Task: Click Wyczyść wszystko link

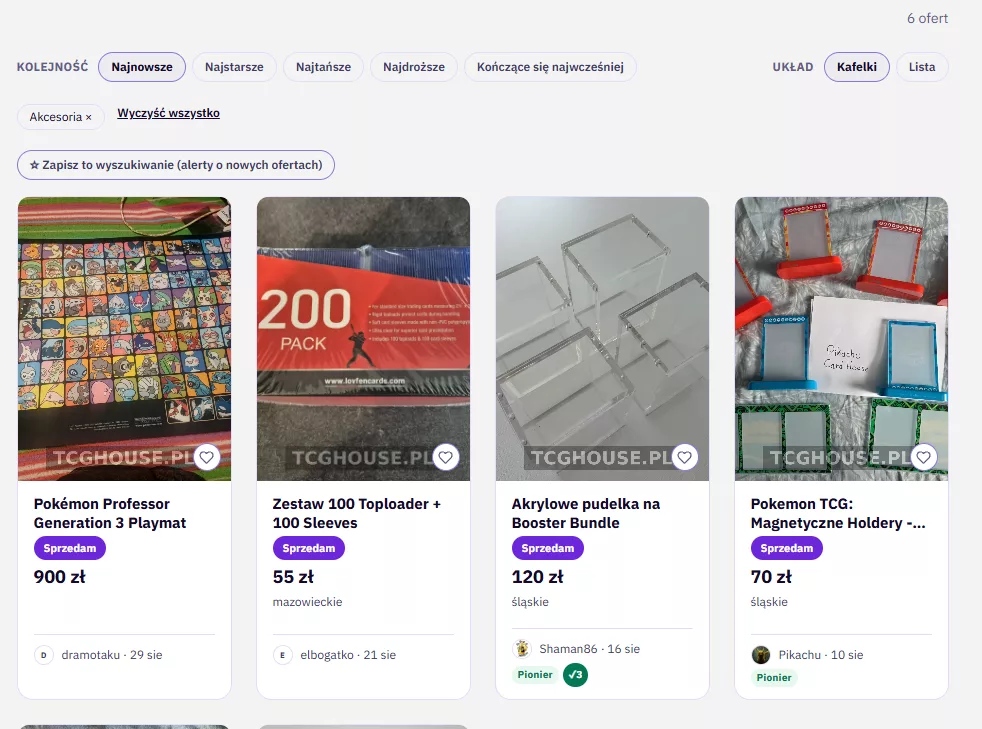Action: click(x=168, y=113)
